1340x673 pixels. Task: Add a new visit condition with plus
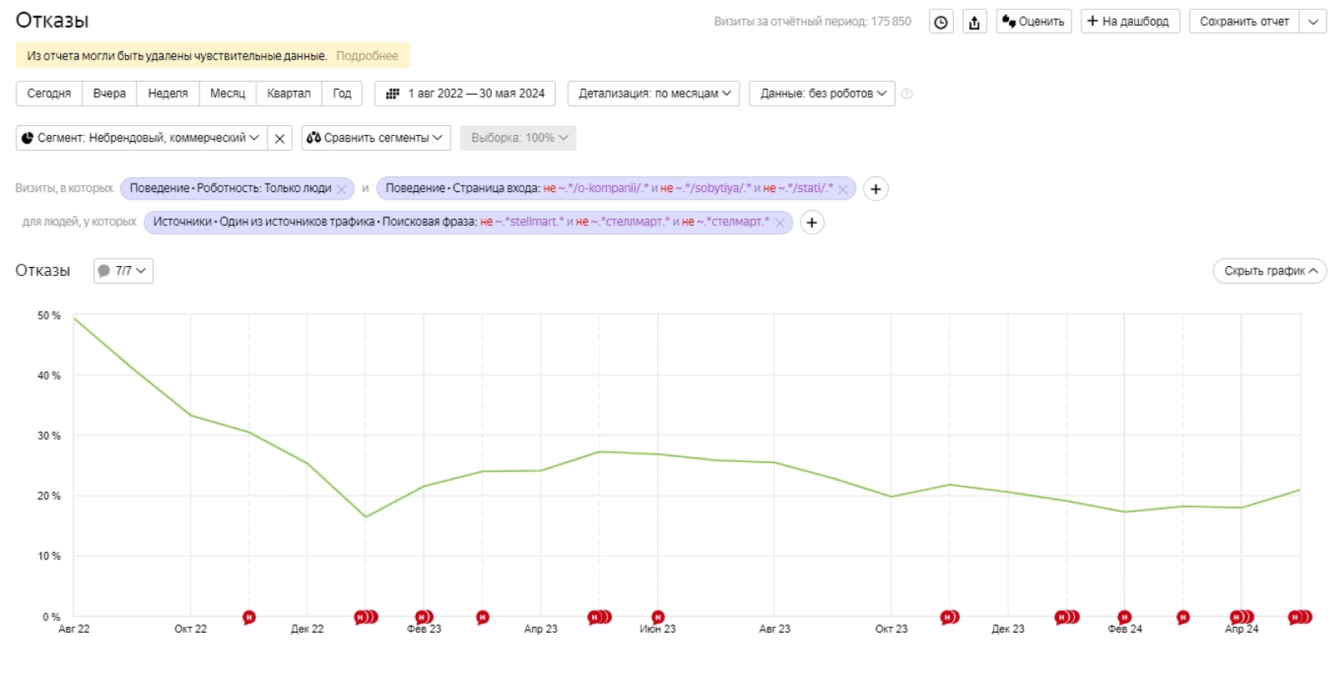pos(875,189)
